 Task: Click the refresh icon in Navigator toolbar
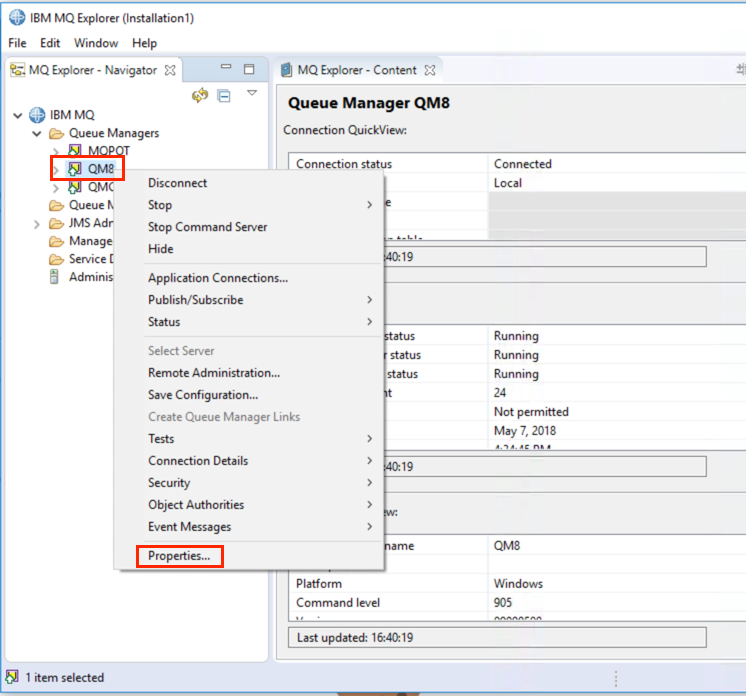point(200,95)
